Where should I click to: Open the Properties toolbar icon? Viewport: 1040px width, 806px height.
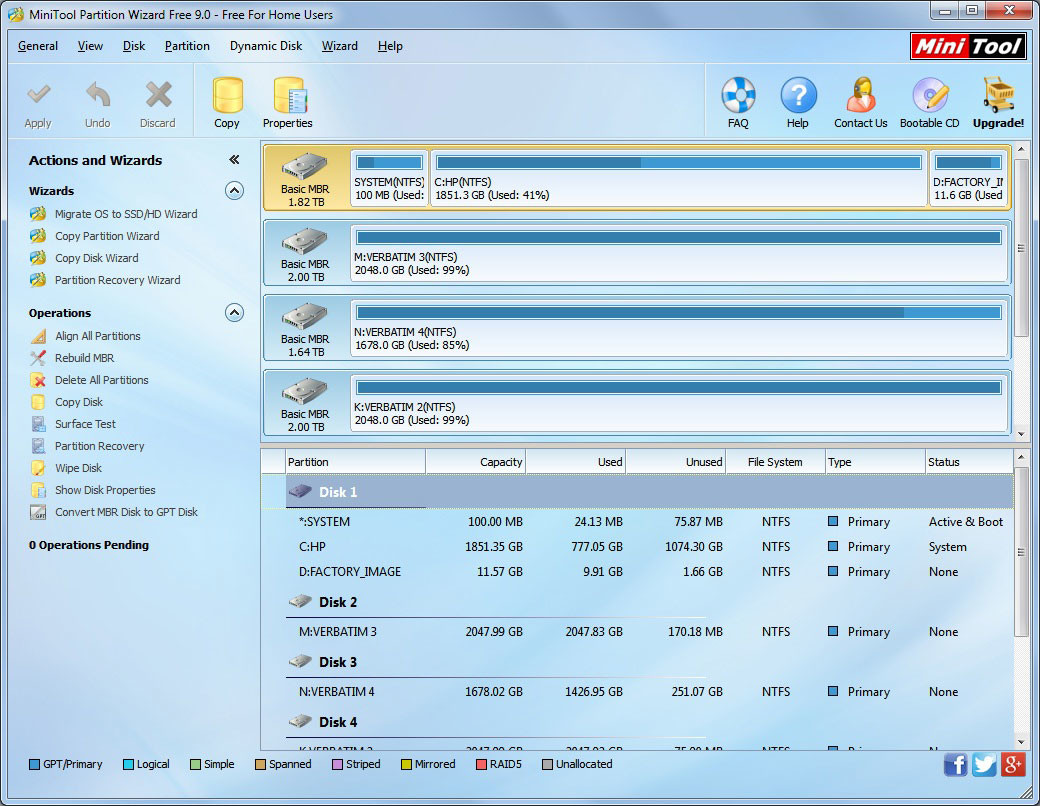[x=288, y=102]
